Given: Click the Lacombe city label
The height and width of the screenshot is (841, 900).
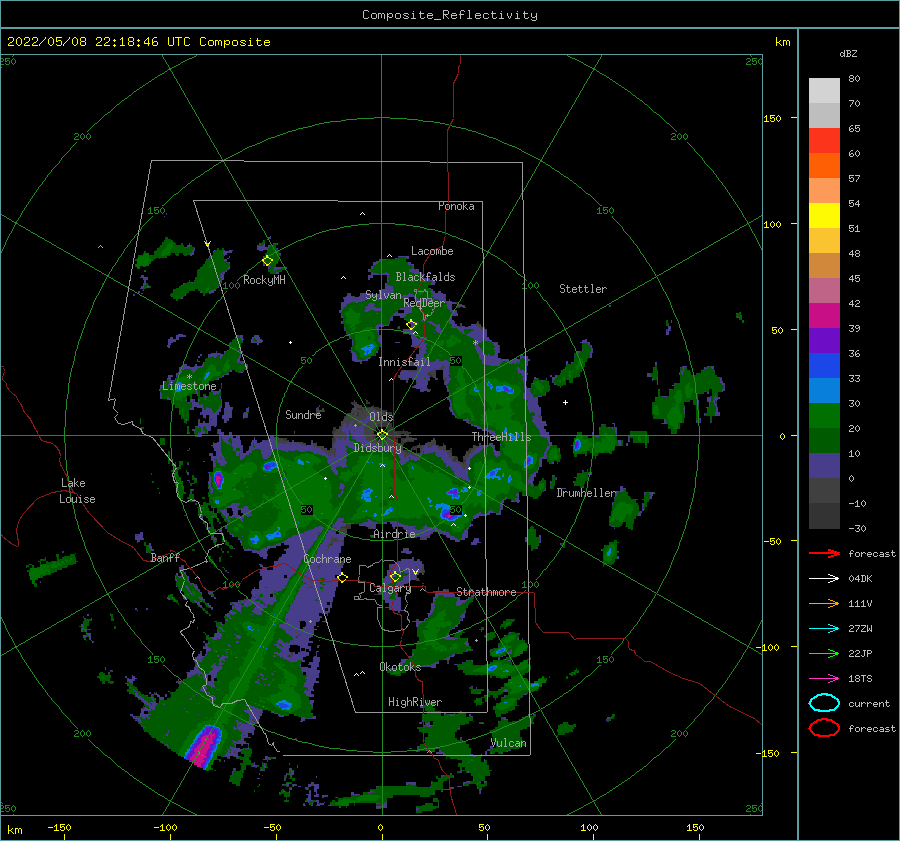Looking at the screenshot, I should coord(432,251).
